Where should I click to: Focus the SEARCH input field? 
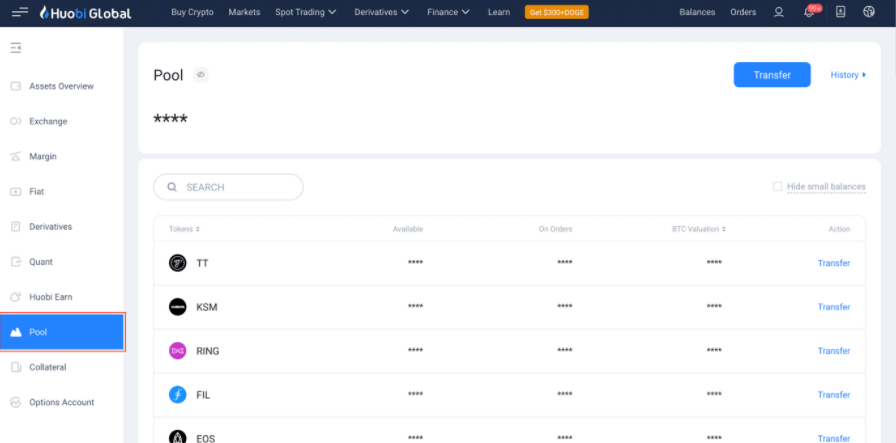point(228,187)
